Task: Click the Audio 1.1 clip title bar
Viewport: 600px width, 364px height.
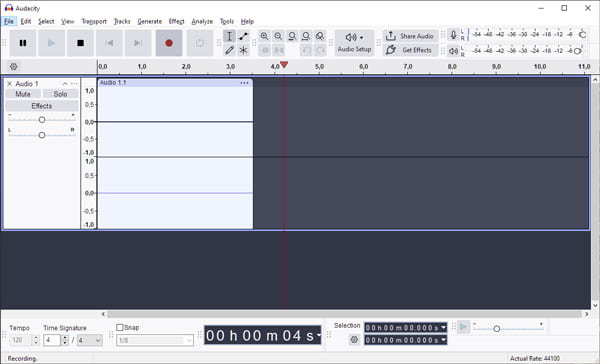Action: (x=175, y=83)
